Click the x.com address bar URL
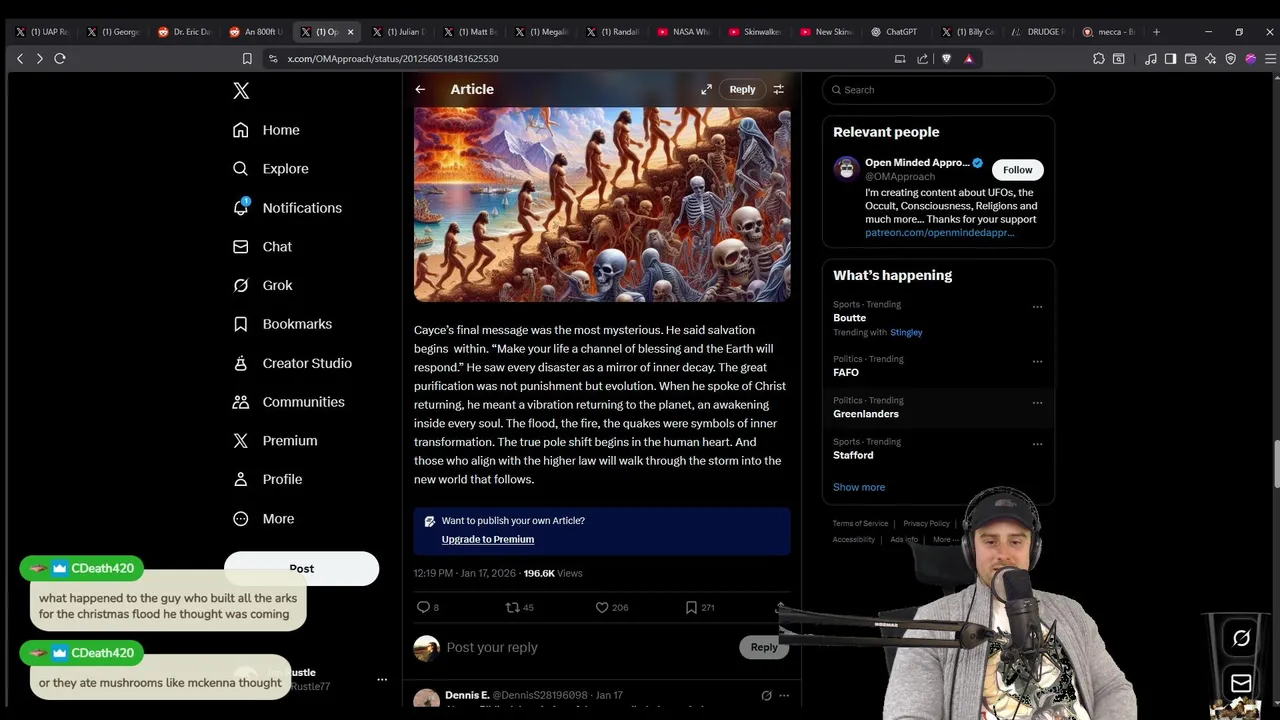Viewport: 1280px width, 720px height. [393, 59]
